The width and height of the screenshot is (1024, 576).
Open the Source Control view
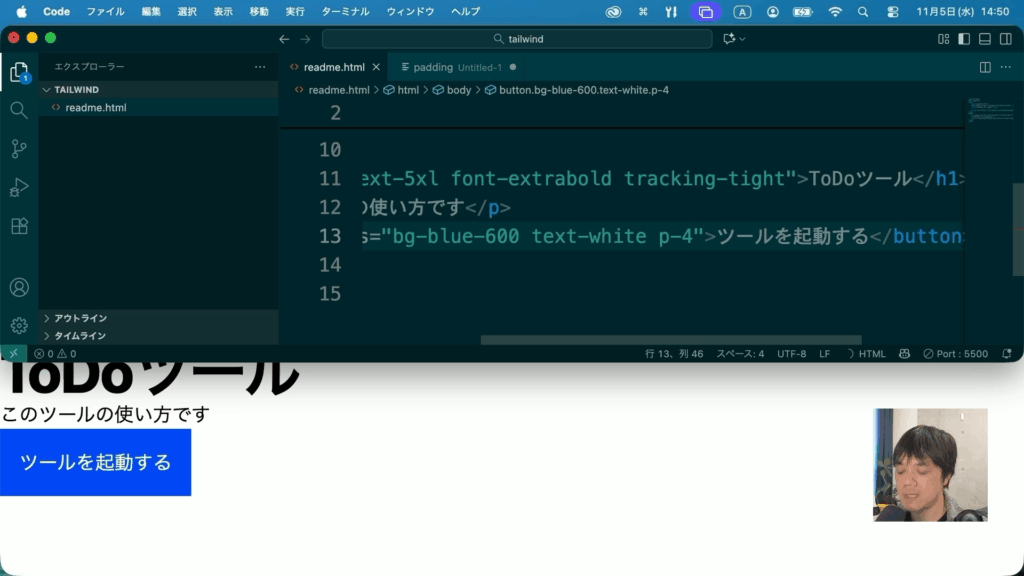(x=18, y=149)
